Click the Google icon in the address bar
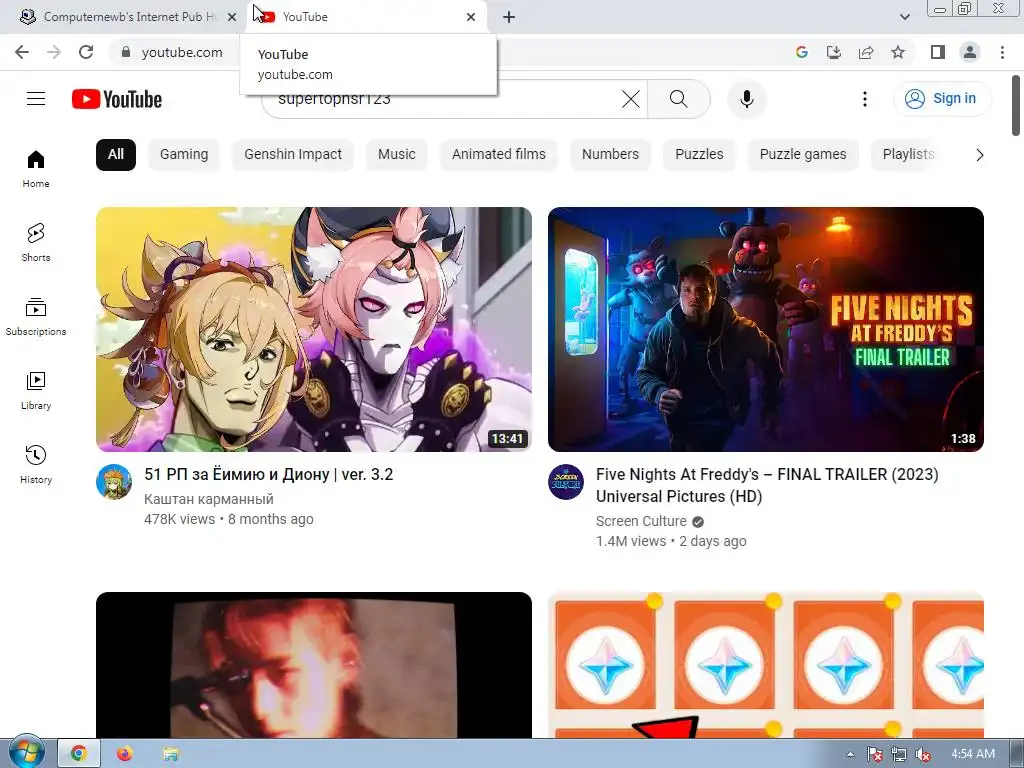The width and height of the screenshot is (1024, 768). [802, 52]
